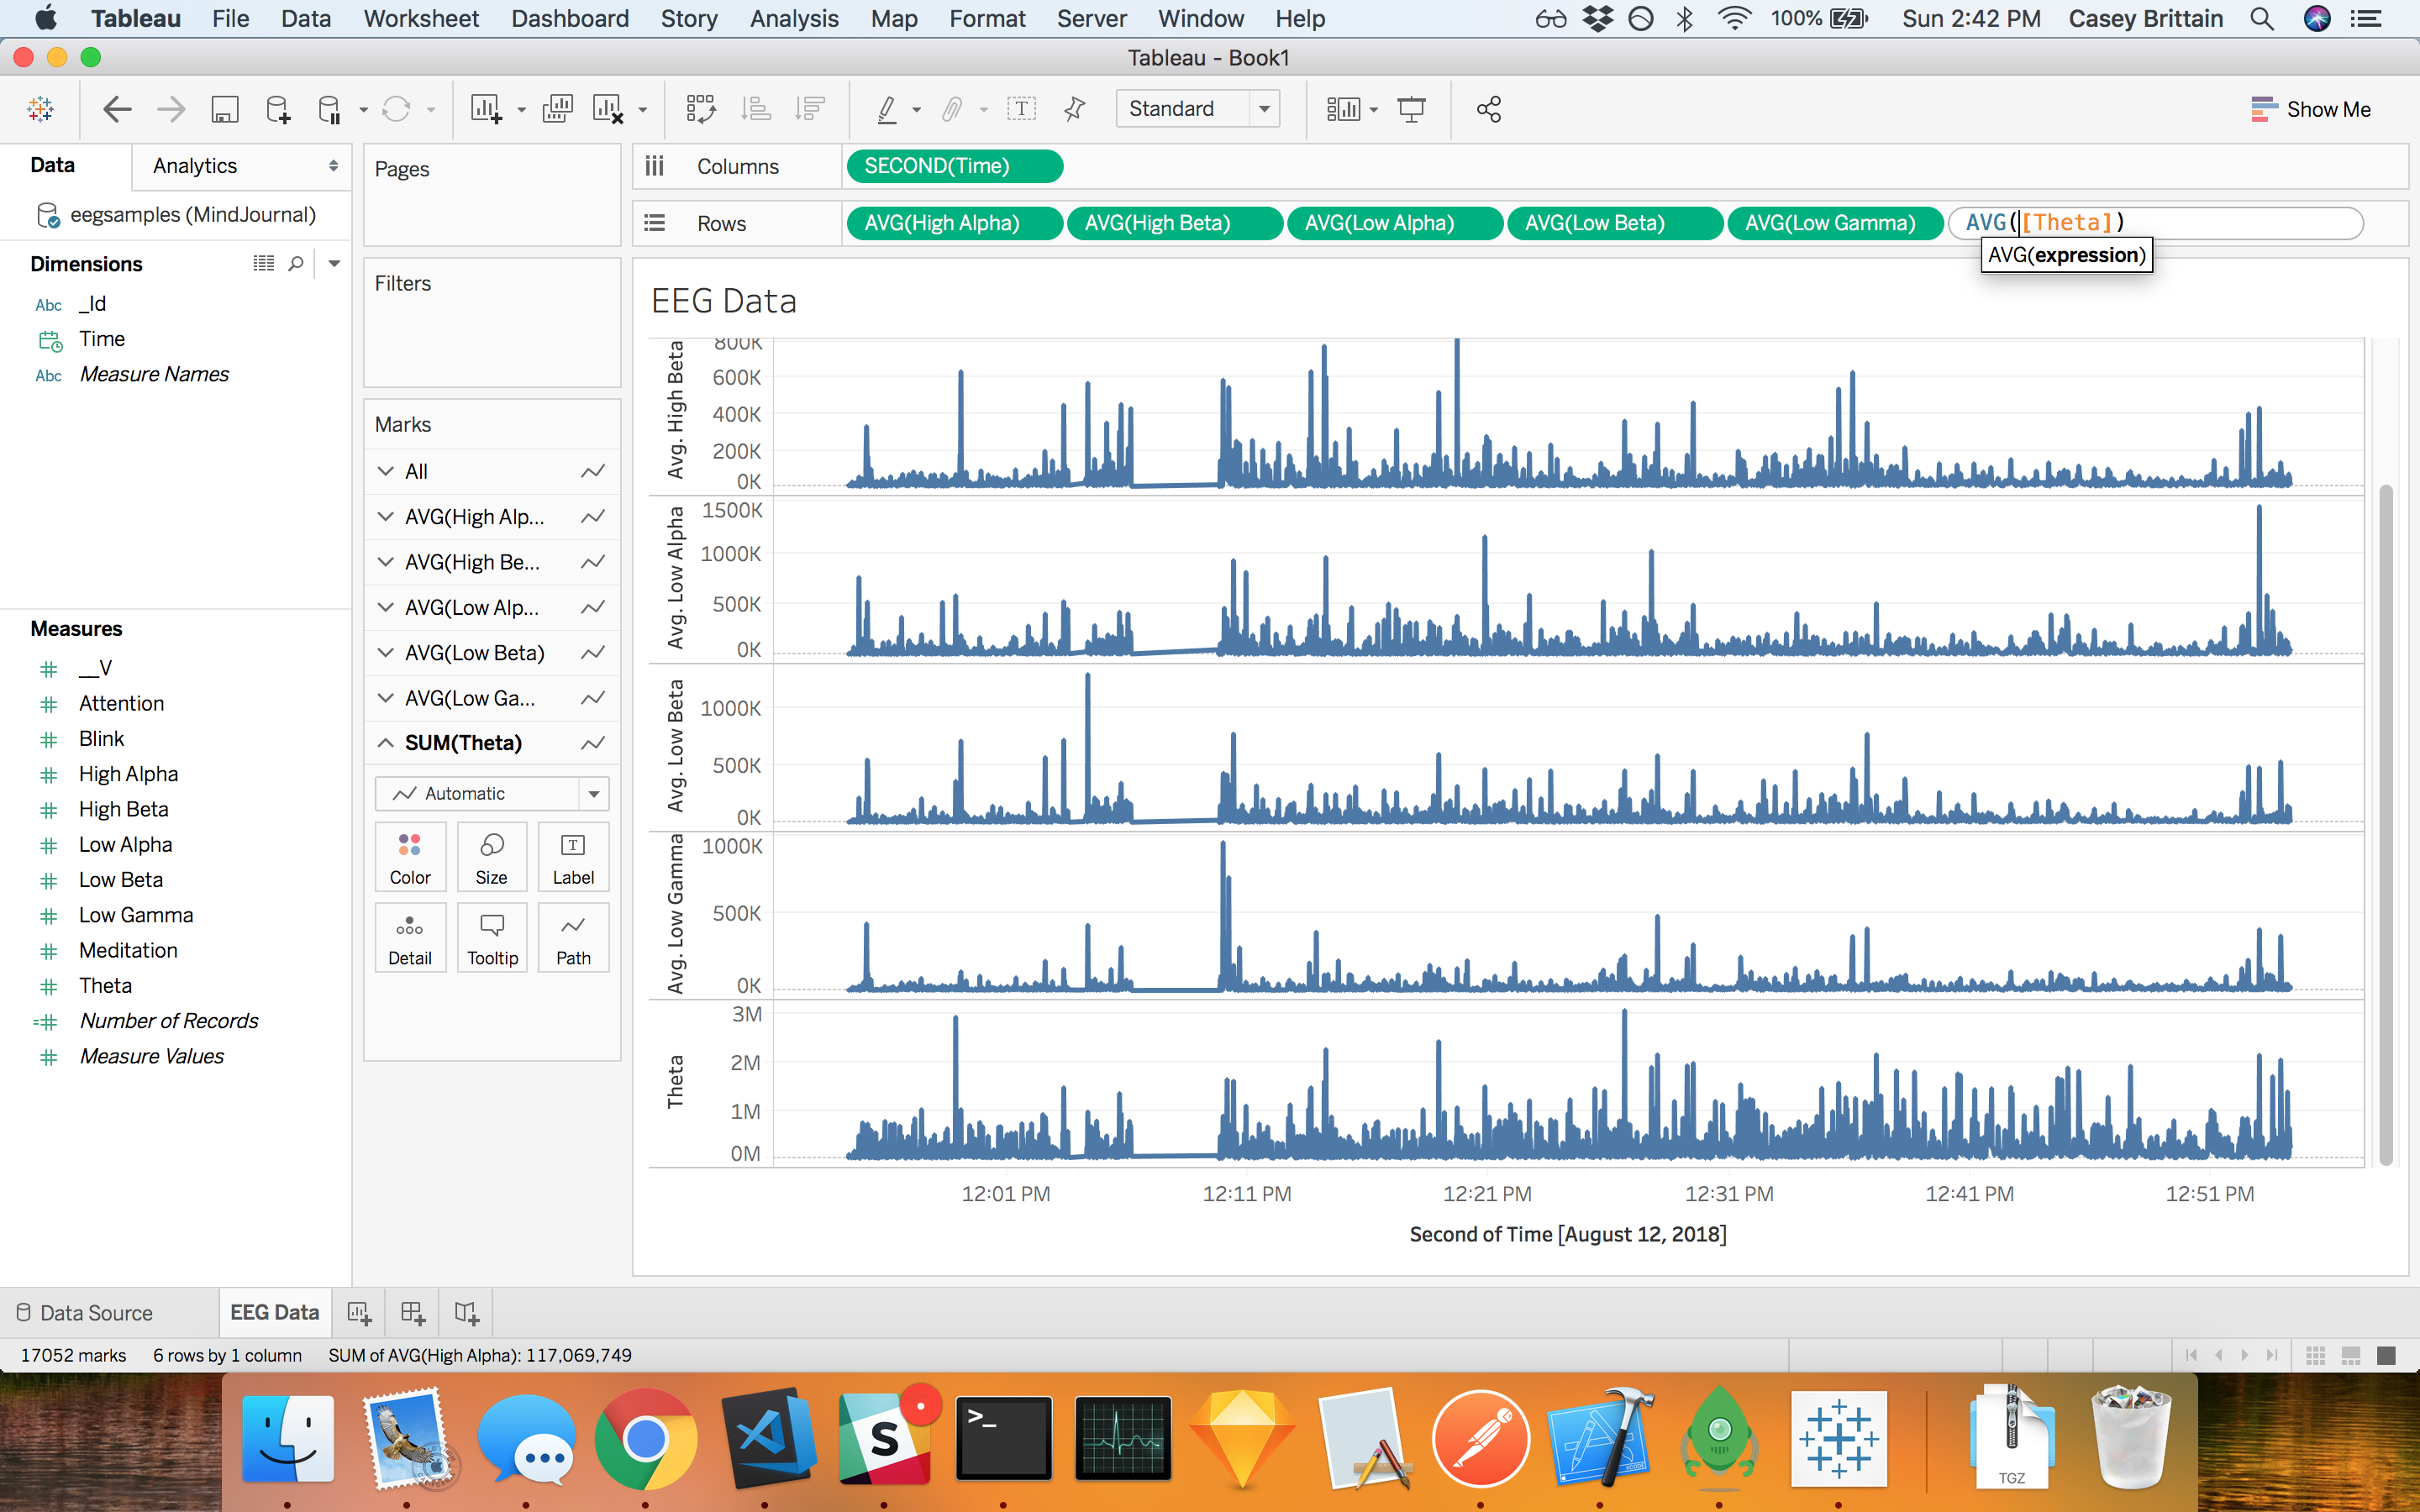The width and height of the screenshot is (2420, 1512).
Task: Collapse the SUM(Theta) marks card
Action: tap(386, 742)
